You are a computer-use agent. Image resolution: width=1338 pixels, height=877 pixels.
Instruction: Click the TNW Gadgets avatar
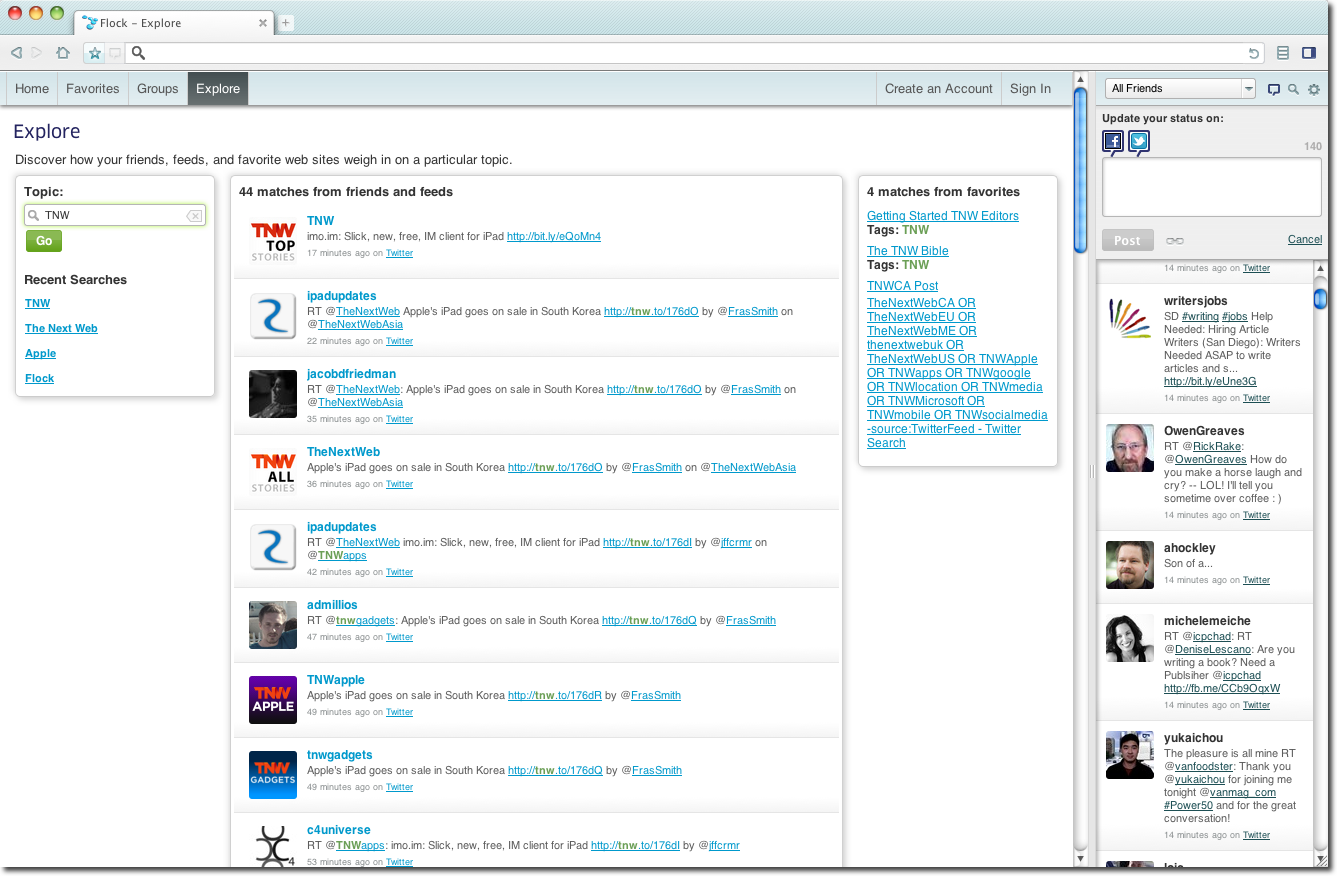tap(273, 775)
